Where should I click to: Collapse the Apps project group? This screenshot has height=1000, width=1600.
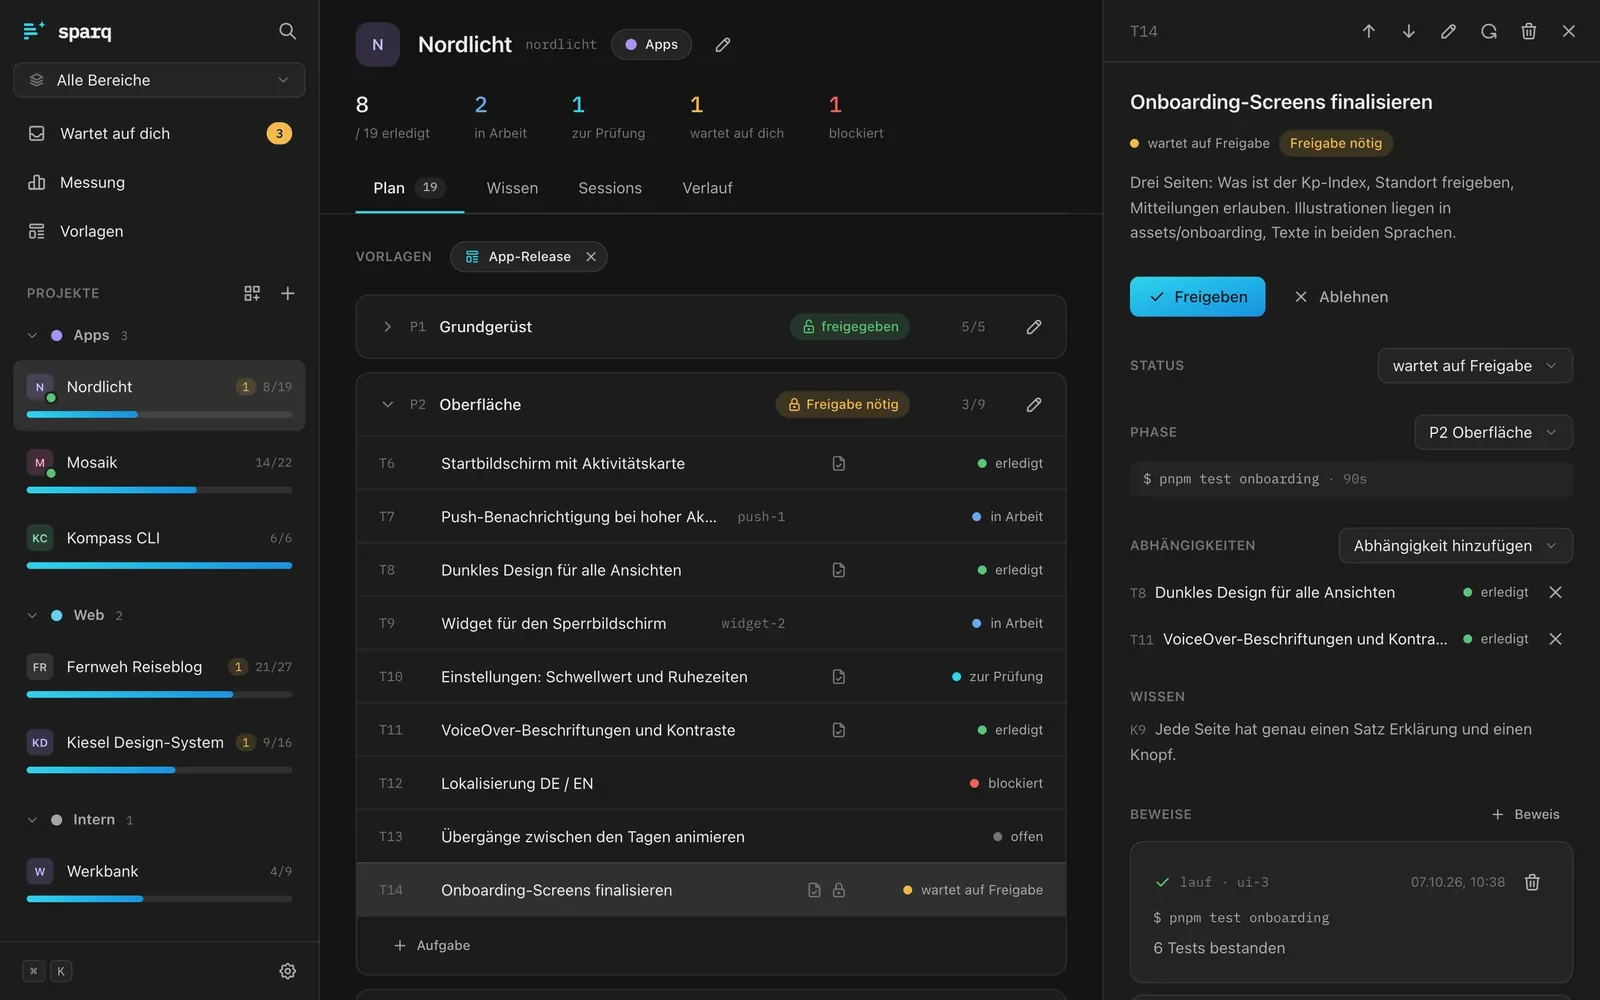pyautogui.click(x=32, y=335)
